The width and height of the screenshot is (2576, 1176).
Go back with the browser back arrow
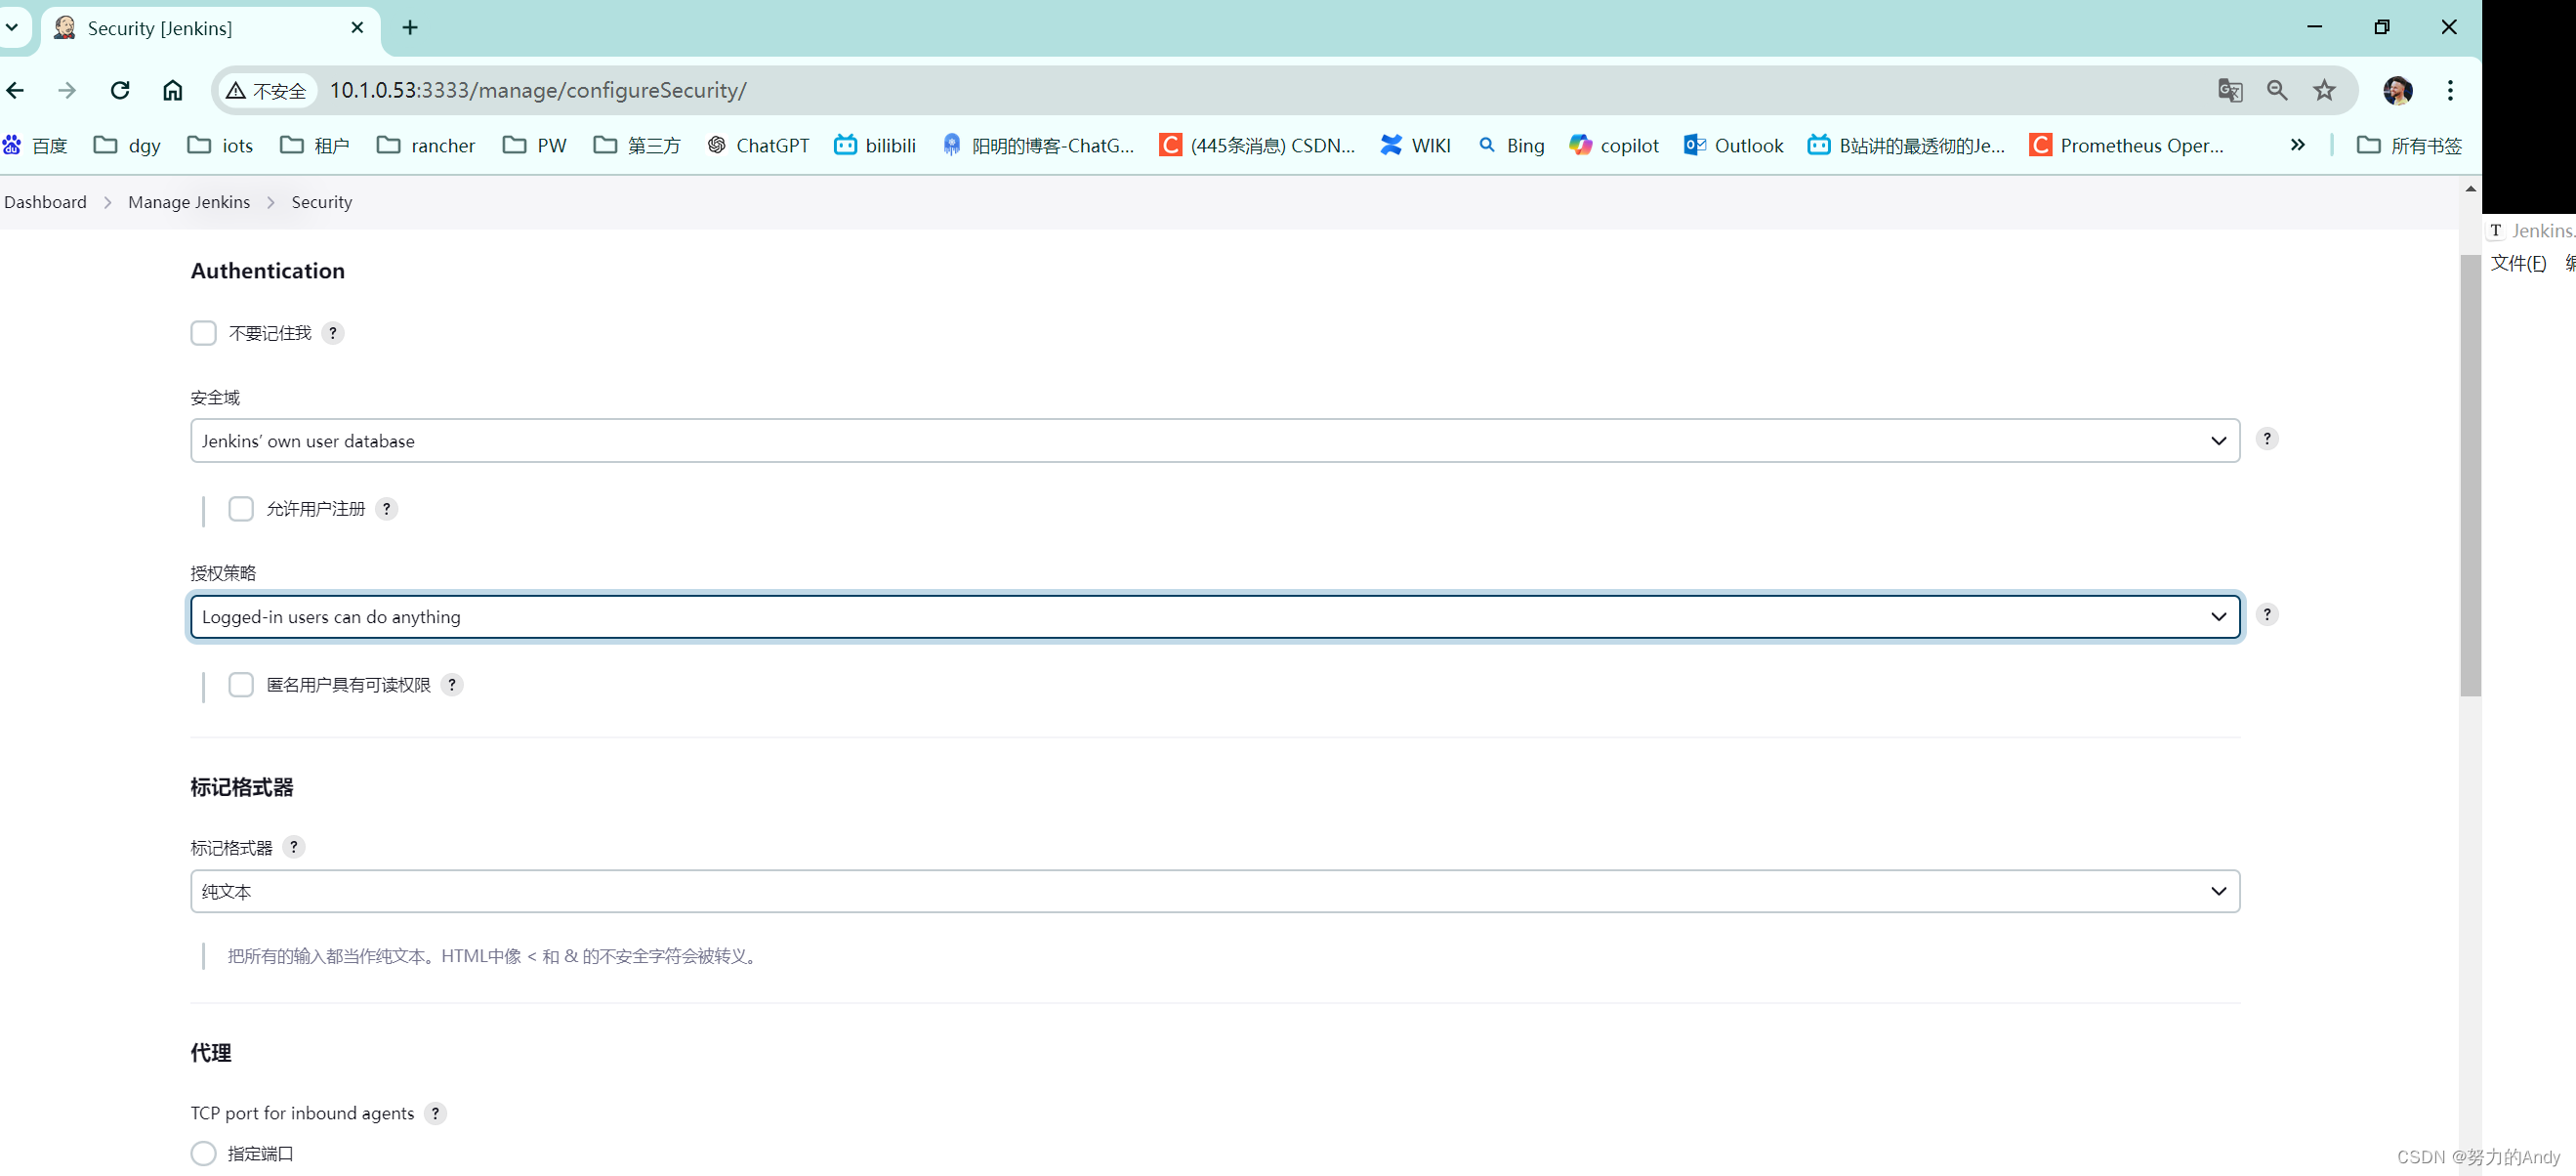15,91
